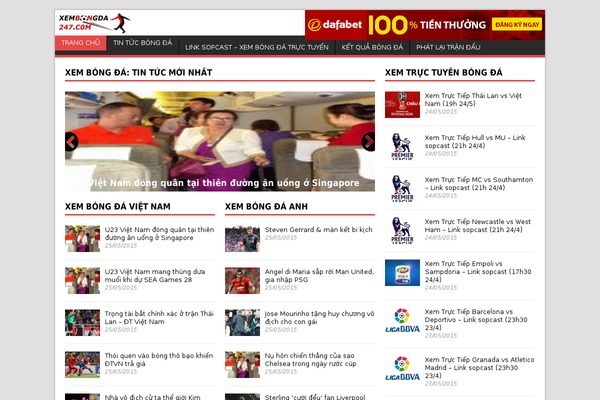The image size is (600, 400).
Task: Go to previous slide in news carousel
Action: click(71, 142)
